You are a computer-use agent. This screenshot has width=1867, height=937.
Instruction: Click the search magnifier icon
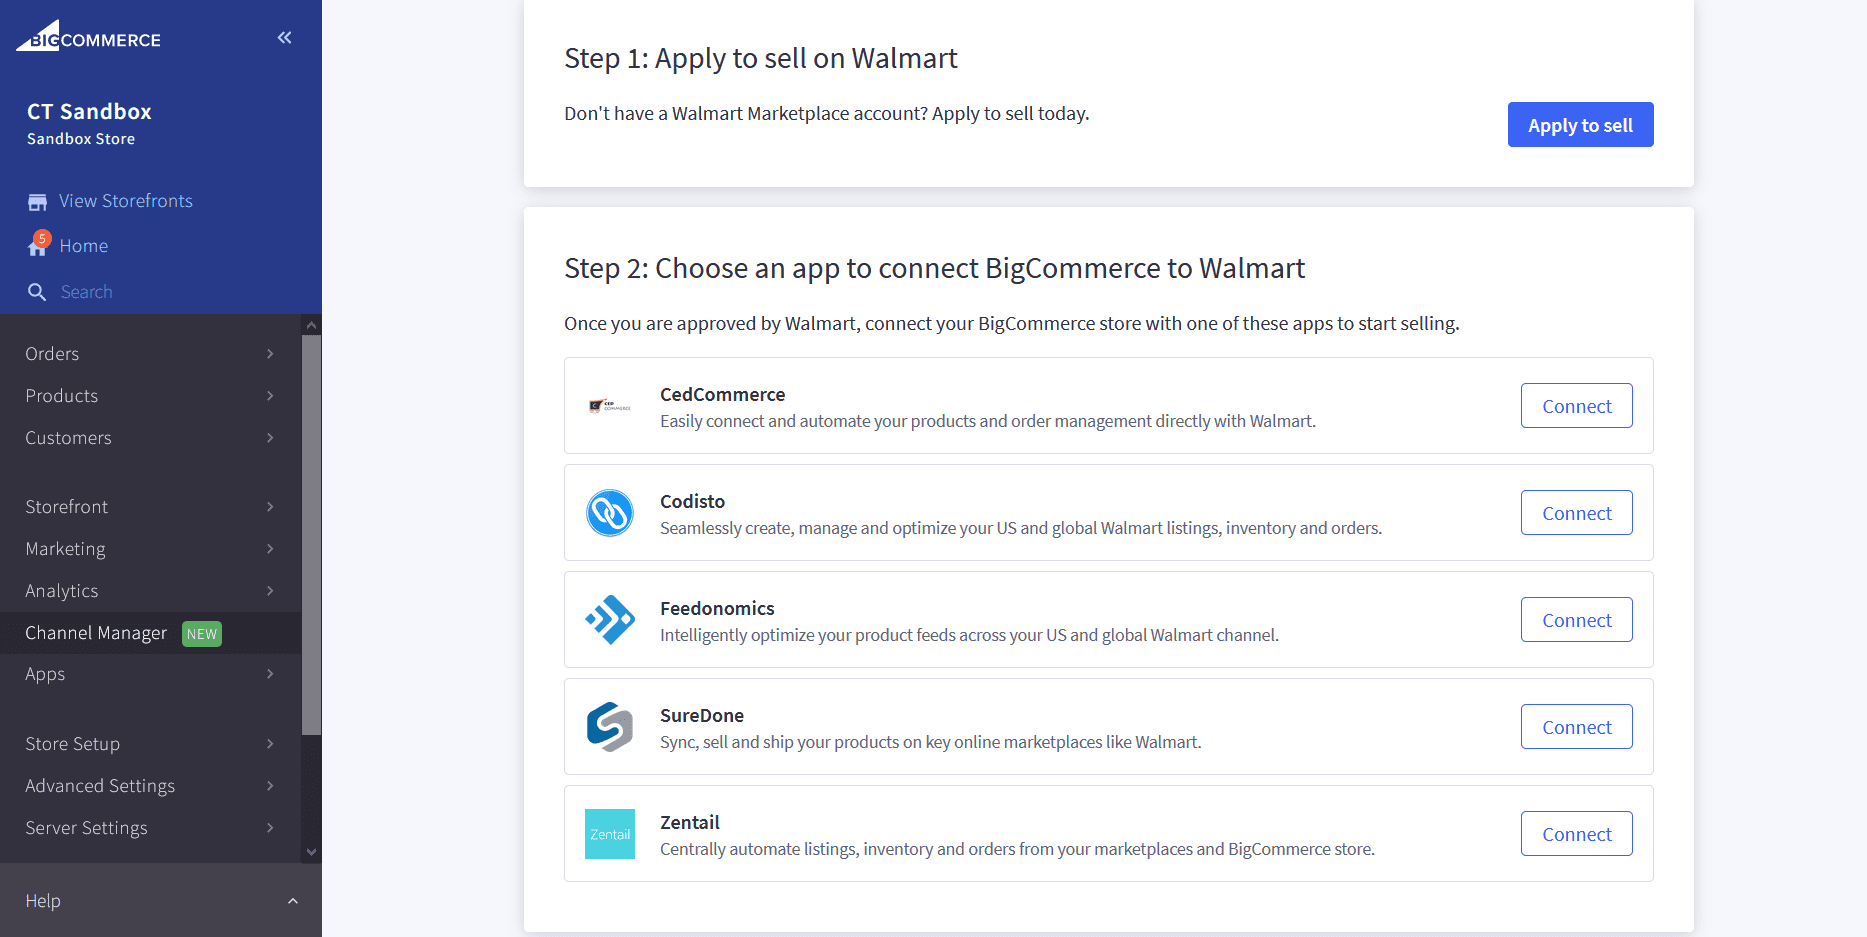[37, 291]
